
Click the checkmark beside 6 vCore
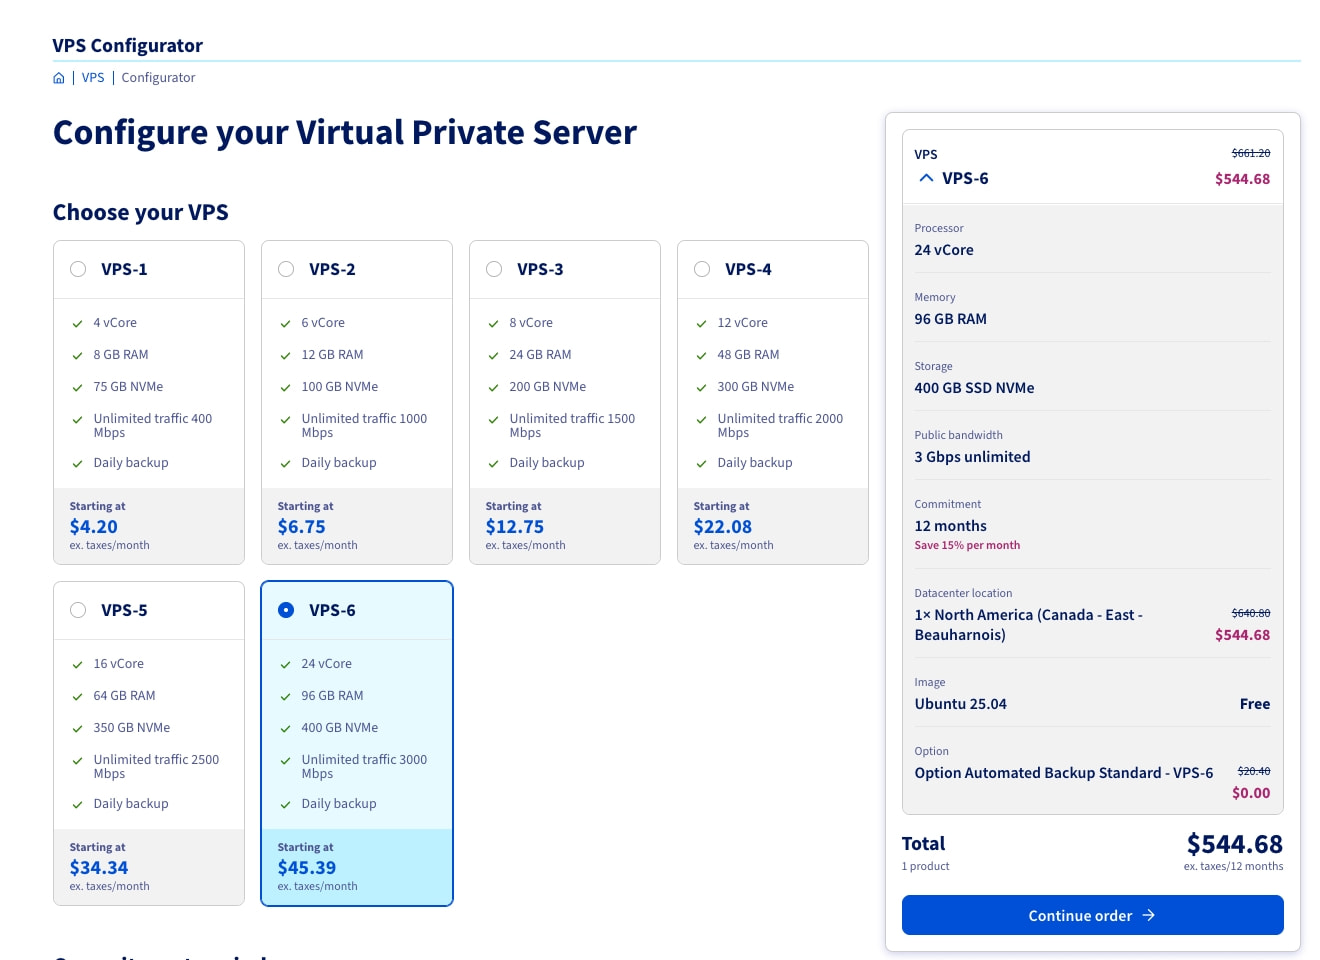coord(285,324)
